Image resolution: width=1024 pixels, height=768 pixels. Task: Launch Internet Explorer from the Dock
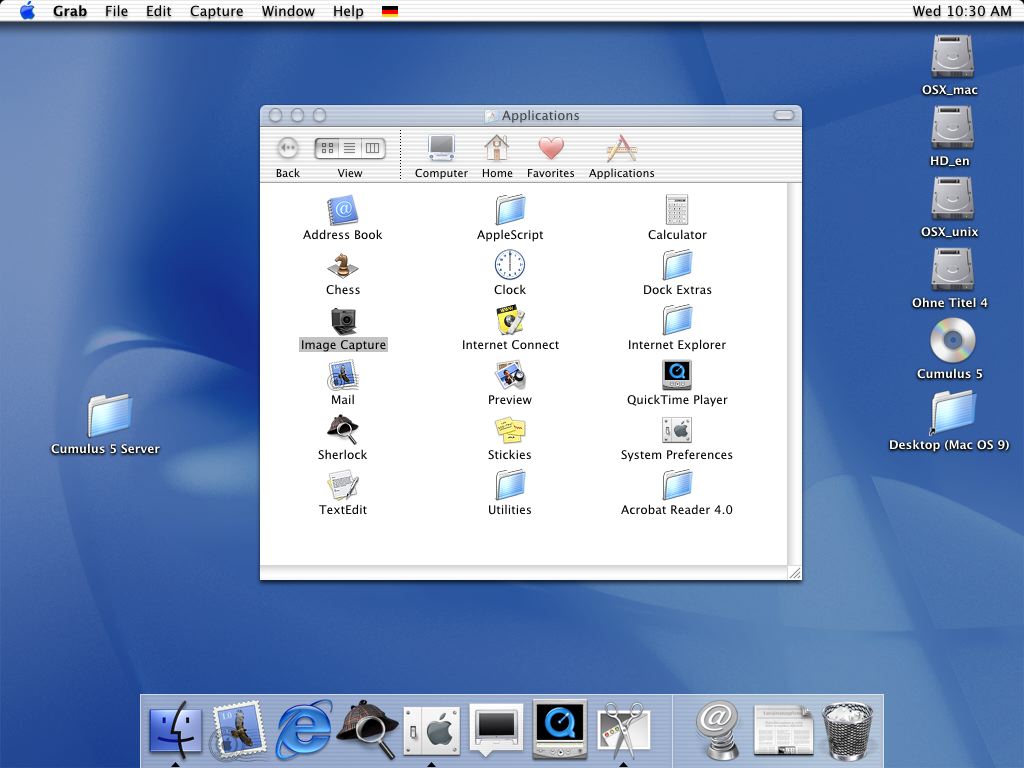tap(303, 729)
